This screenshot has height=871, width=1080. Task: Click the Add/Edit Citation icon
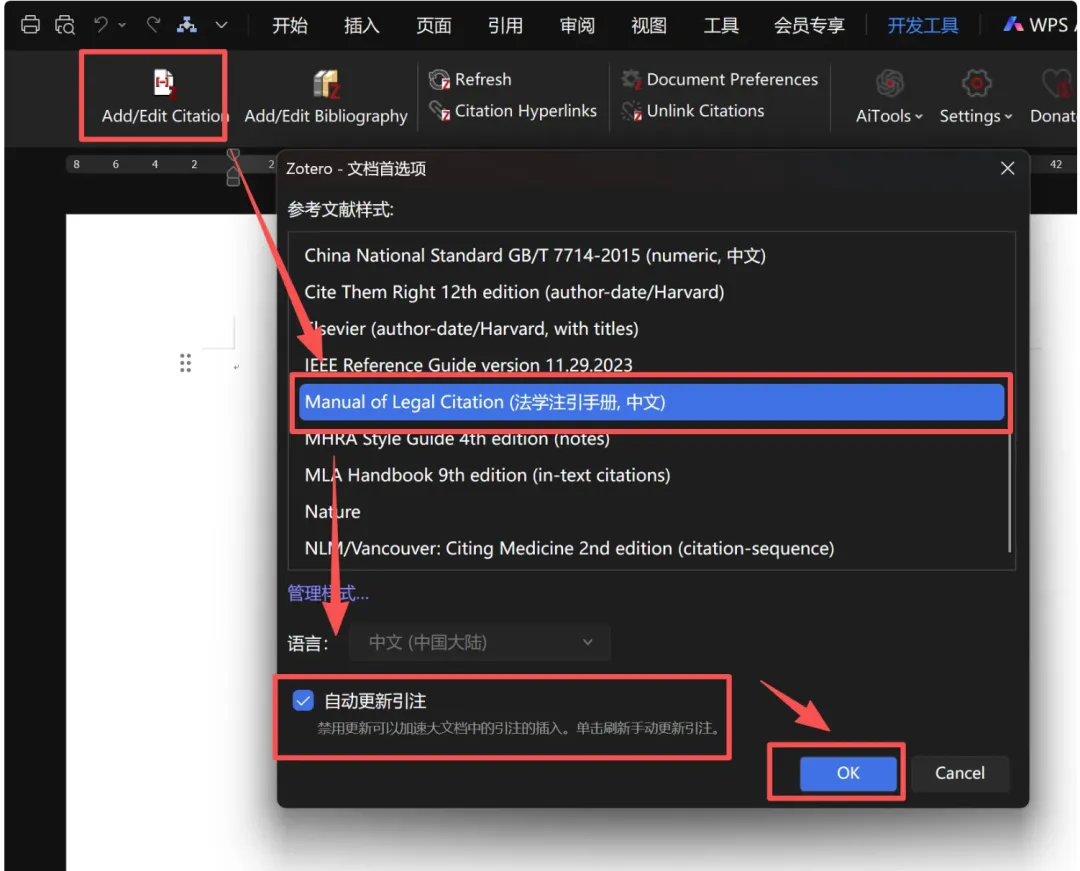(164, 83)
